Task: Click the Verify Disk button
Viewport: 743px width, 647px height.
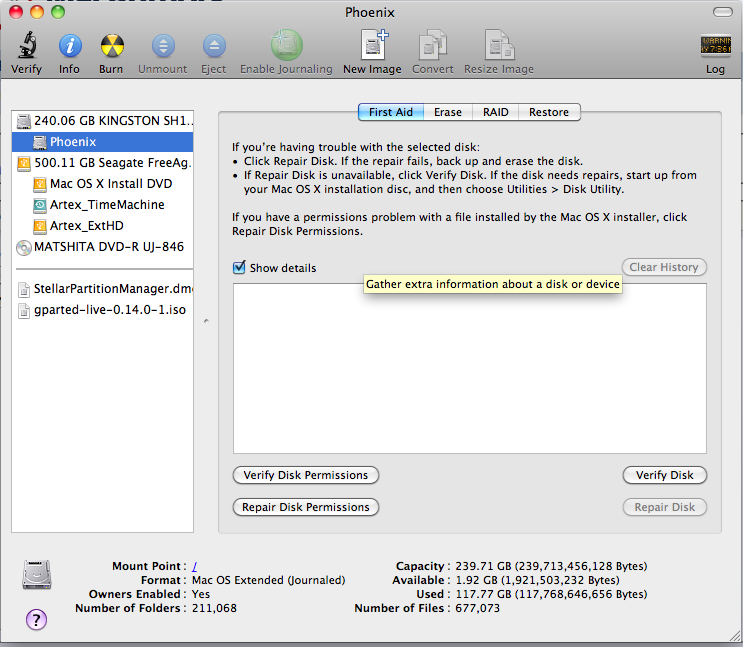Action: click(x=664, y=475)
